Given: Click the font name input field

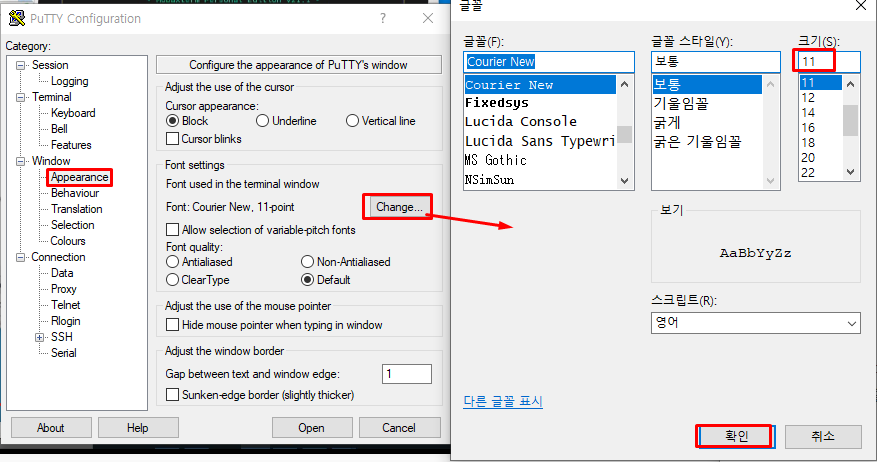Looking at the screenshot, I should point(549,62).
